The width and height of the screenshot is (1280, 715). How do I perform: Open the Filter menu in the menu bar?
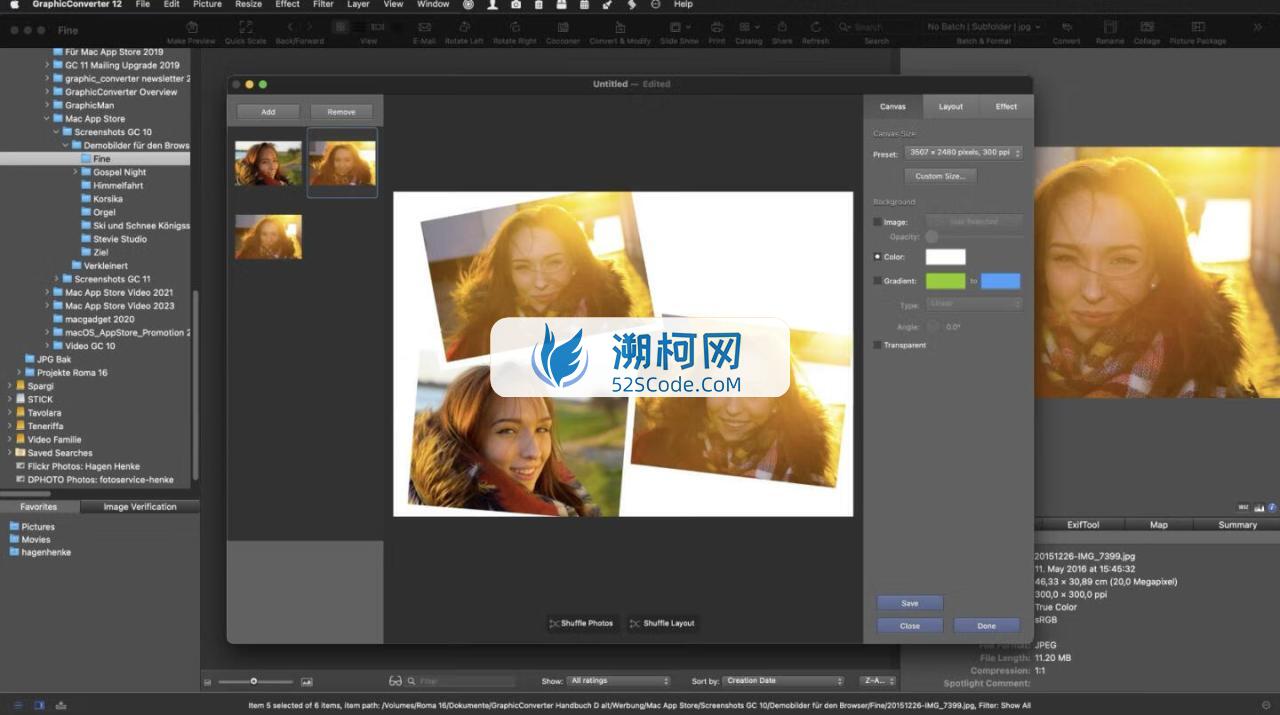pos(323,4)
